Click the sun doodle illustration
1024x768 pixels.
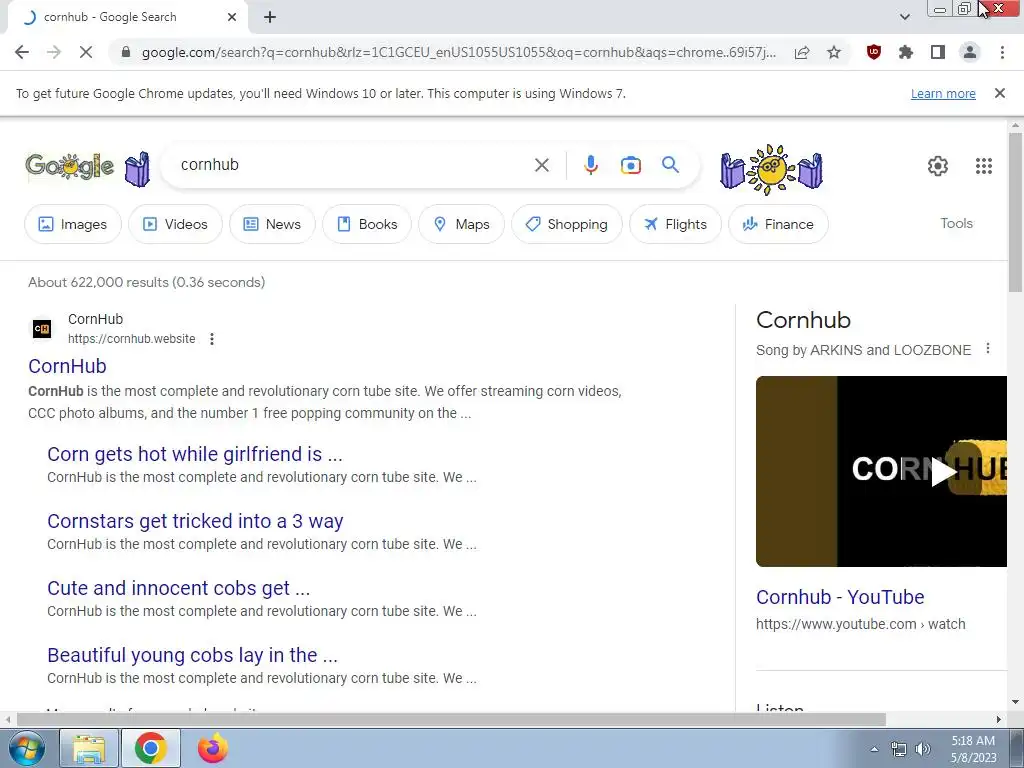[771, 169]
